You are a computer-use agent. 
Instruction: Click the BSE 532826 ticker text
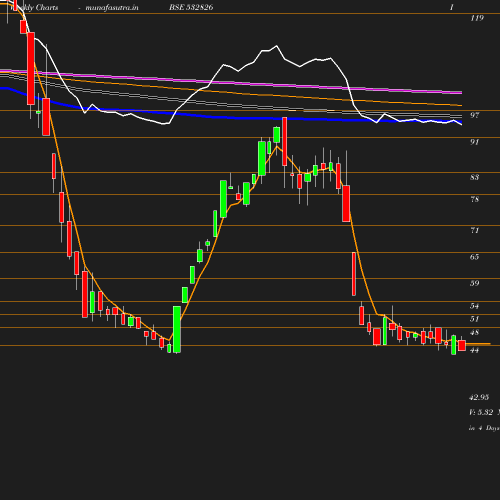[191, 8]
